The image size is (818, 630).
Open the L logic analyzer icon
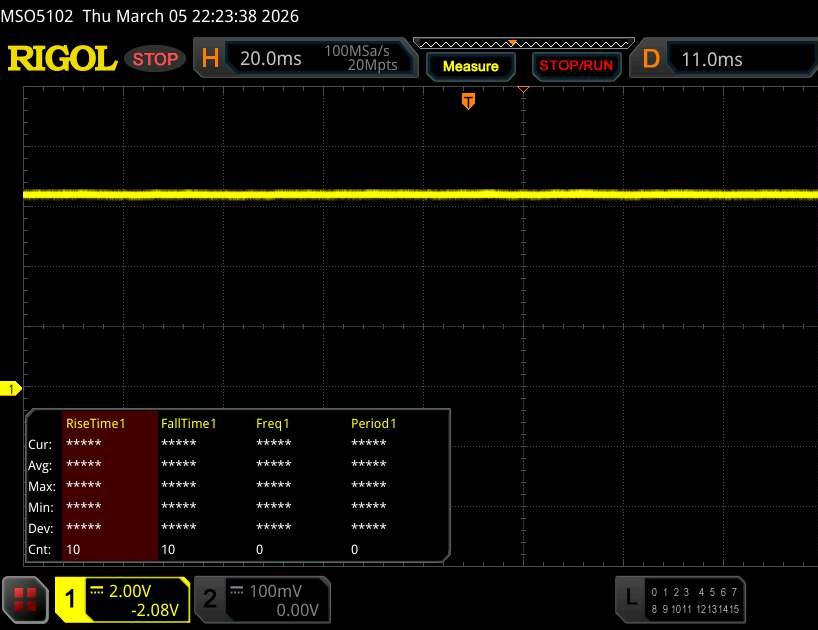click(x=630, y=598)
